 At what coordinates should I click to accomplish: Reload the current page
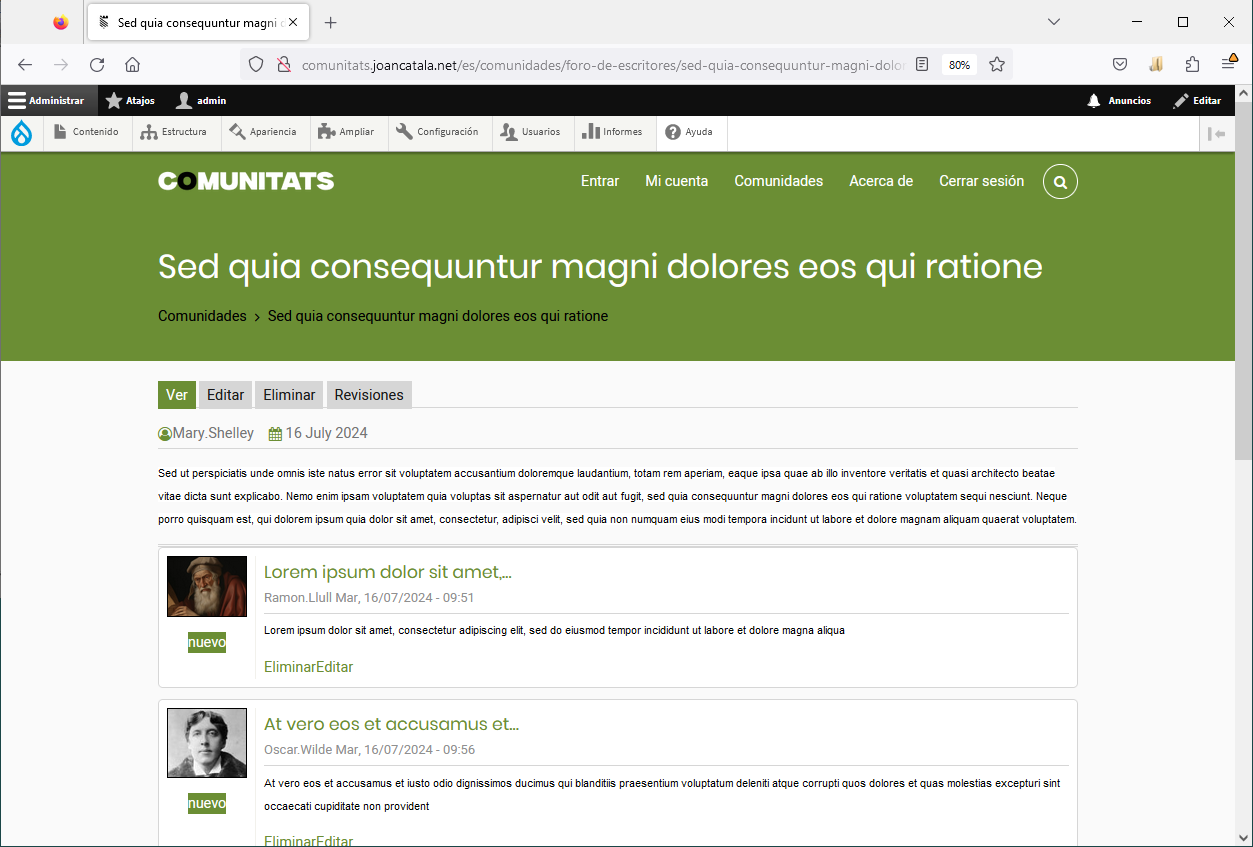click(97, 64)
